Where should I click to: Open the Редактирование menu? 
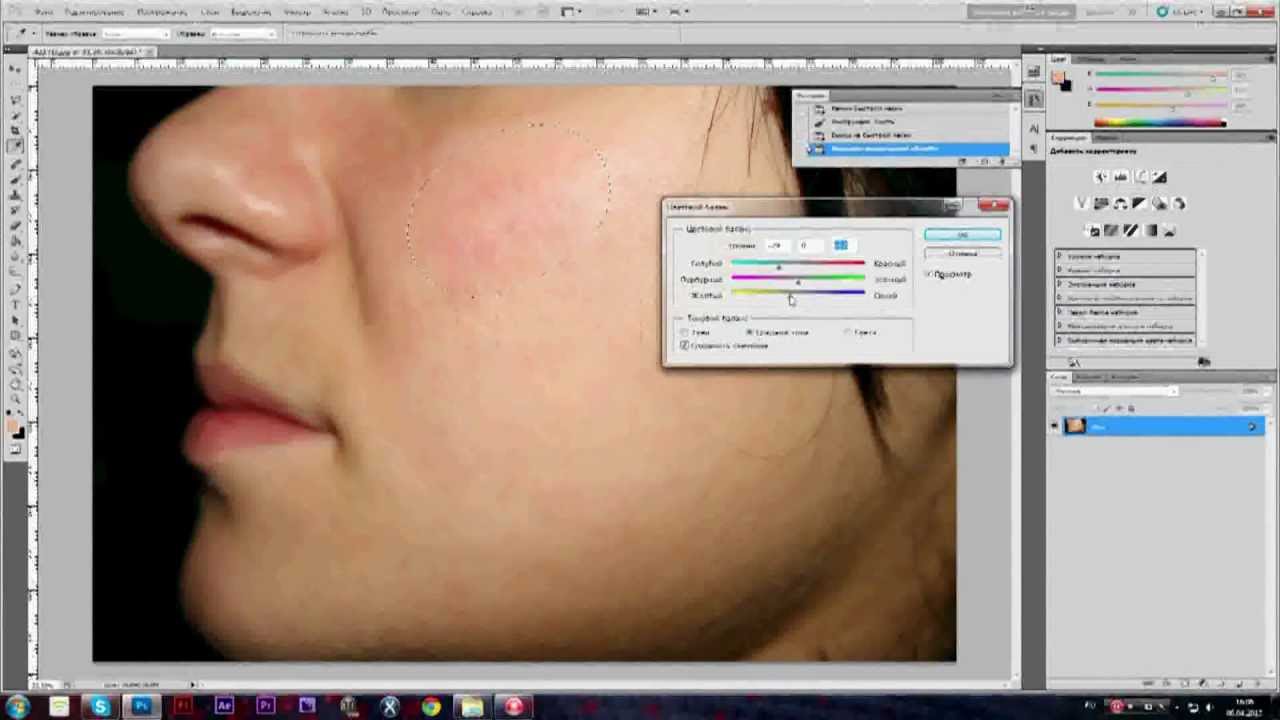tap(94, 11)
